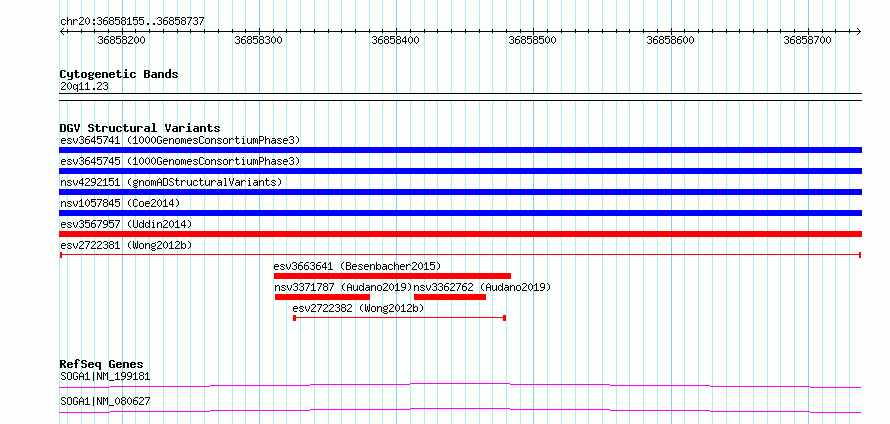Screen dimensions: 890x424
Task: Select the RefSeq Genes track title
Action: point(102,364)
